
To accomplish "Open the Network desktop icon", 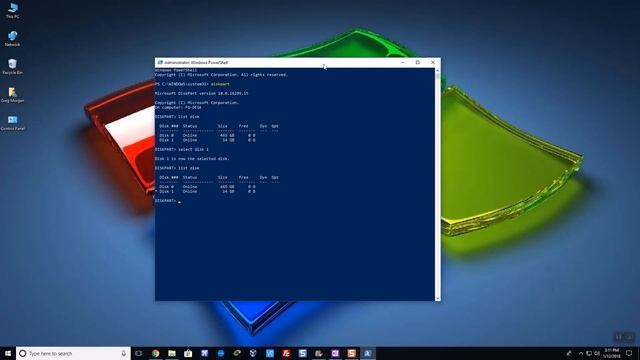I will tap(13, 38).
